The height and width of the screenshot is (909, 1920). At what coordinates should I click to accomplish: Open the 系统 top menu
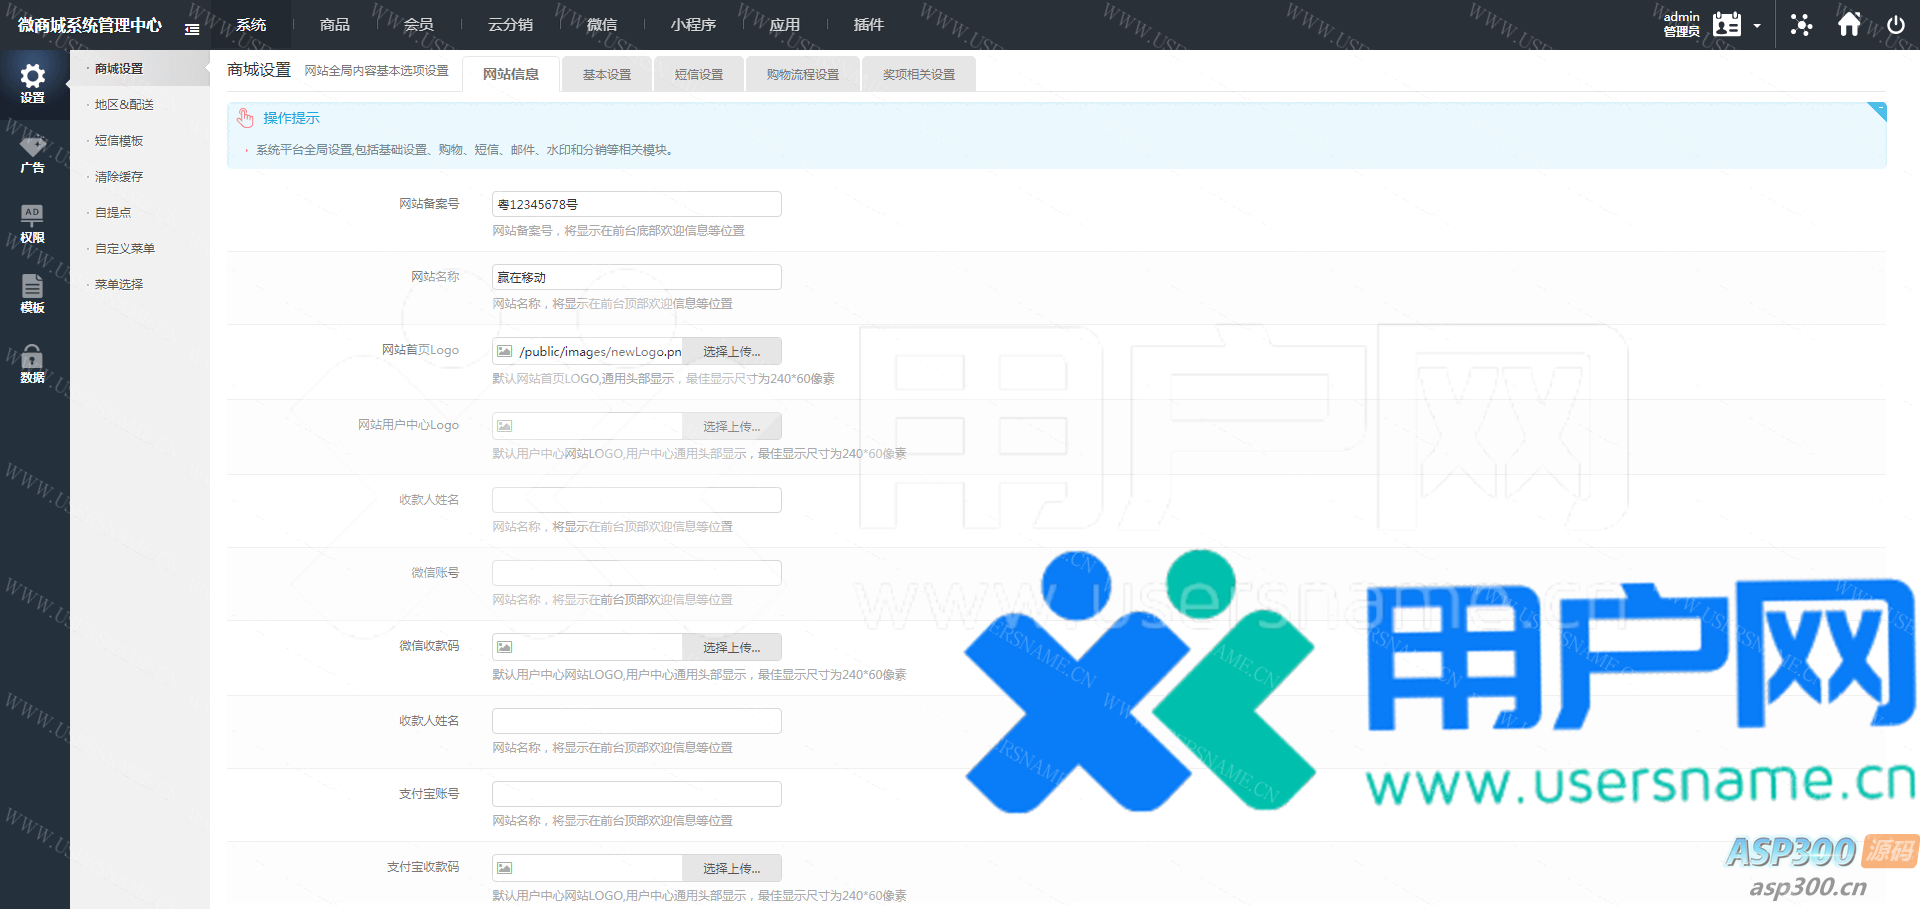[x=251, y=25]
